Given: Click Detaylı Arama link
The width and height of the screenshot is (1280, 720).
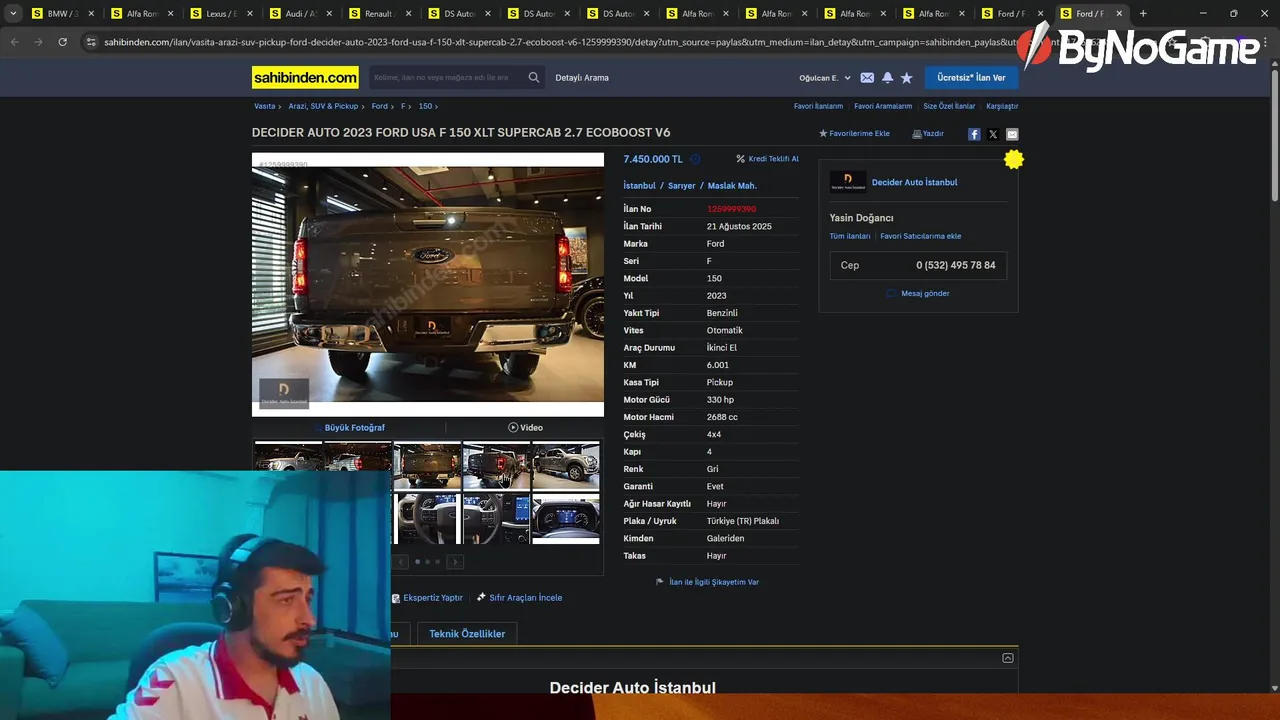Looking at the screenshot, I should pos(582,78).
